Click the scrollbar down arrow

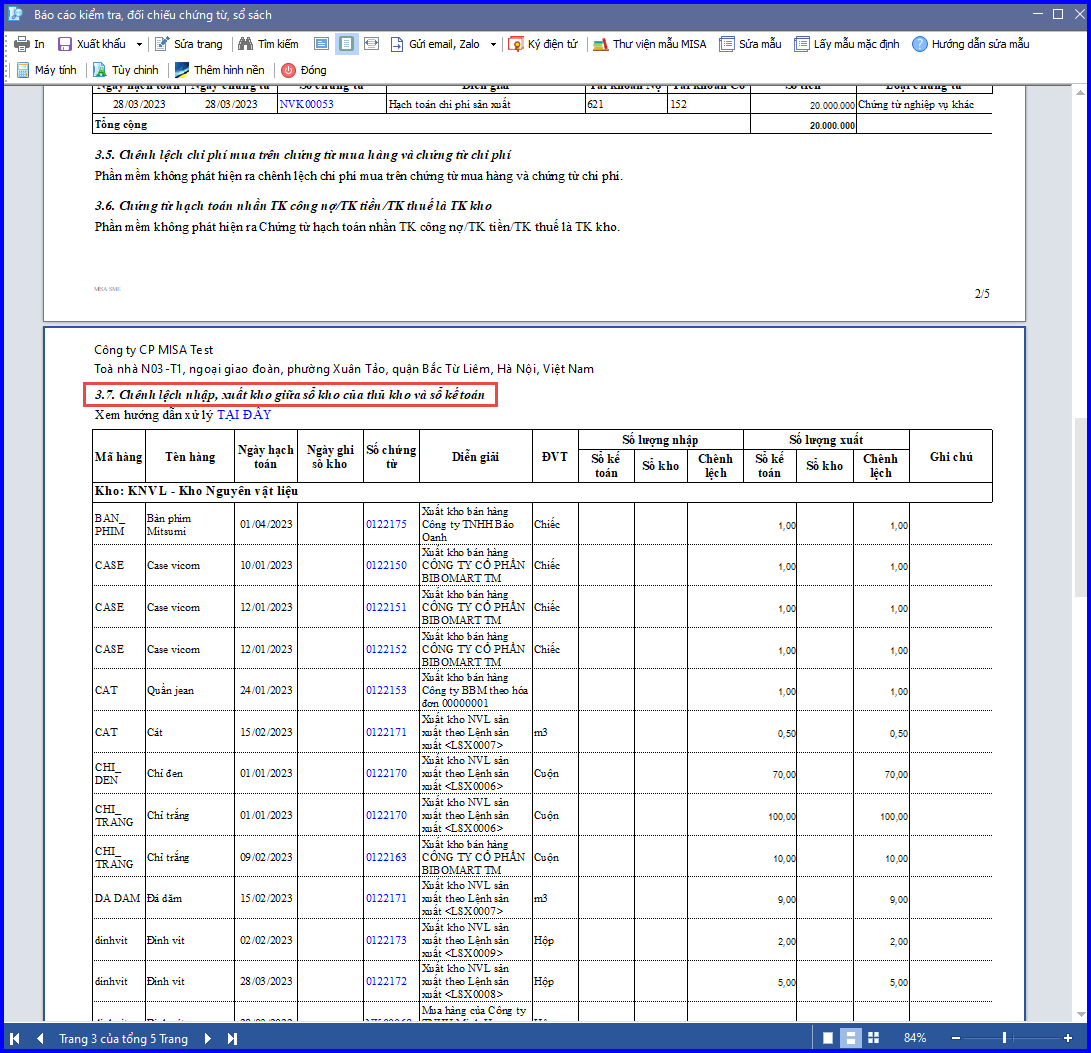pos(1080,1014)
